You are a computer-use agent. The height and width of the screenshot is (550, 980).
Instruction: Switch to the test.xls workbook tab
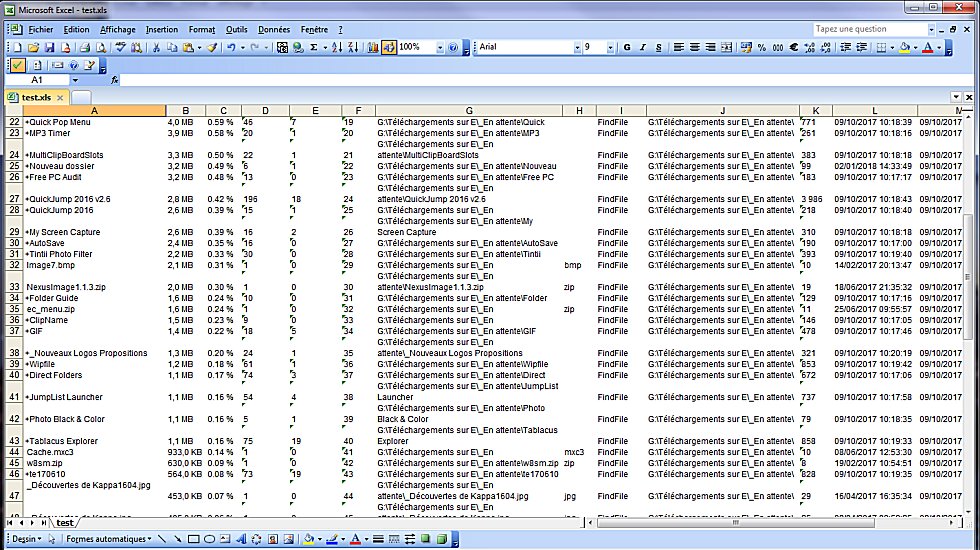click(36, 98)
